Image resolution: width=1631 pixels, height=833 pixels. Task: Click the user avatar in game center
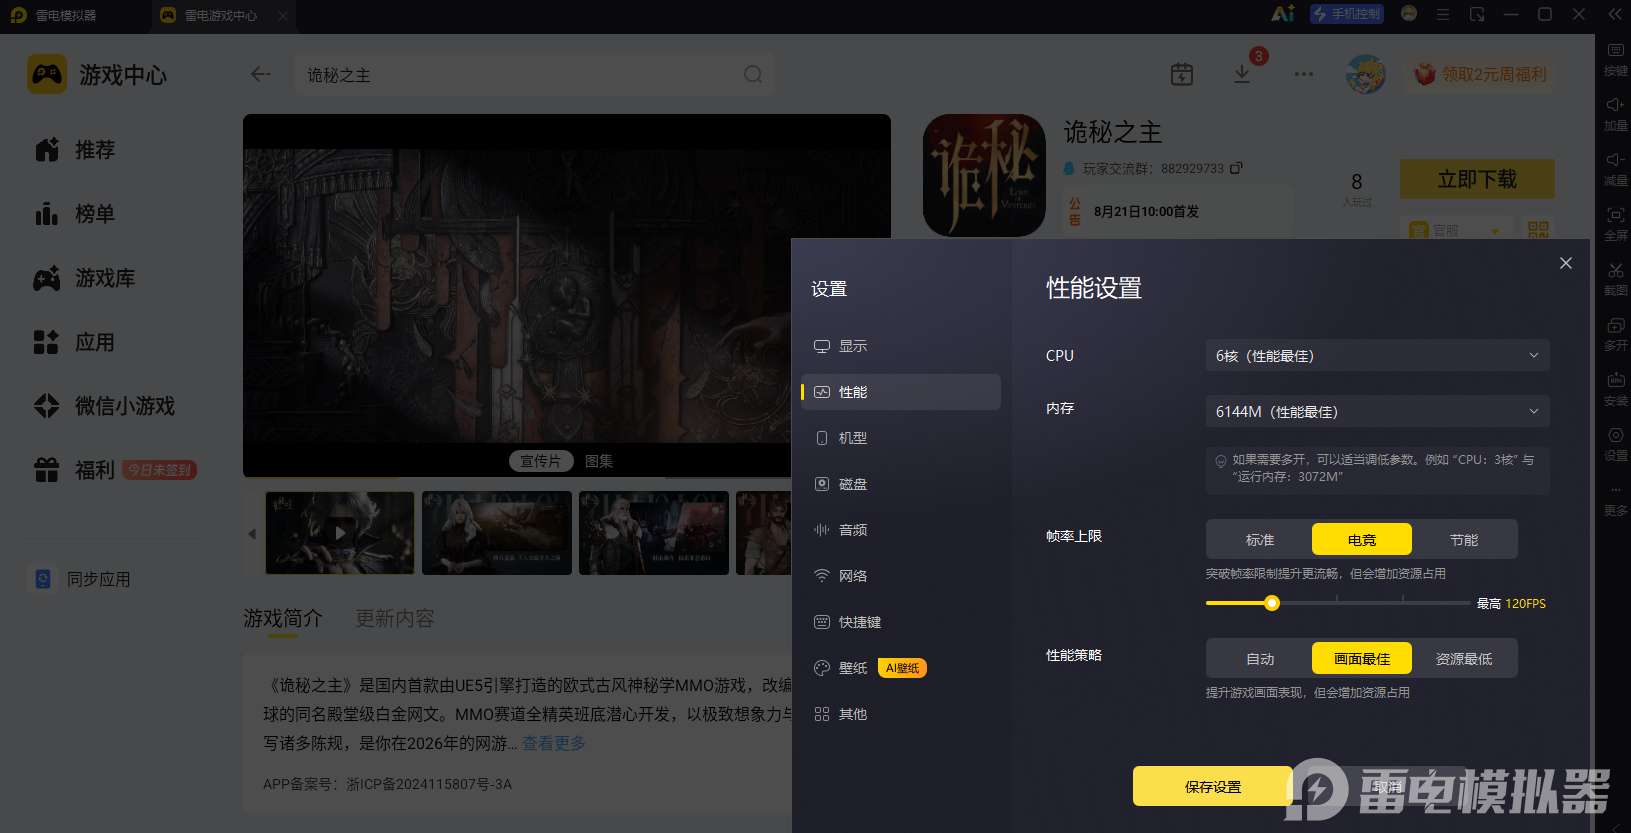(1365, 74)
